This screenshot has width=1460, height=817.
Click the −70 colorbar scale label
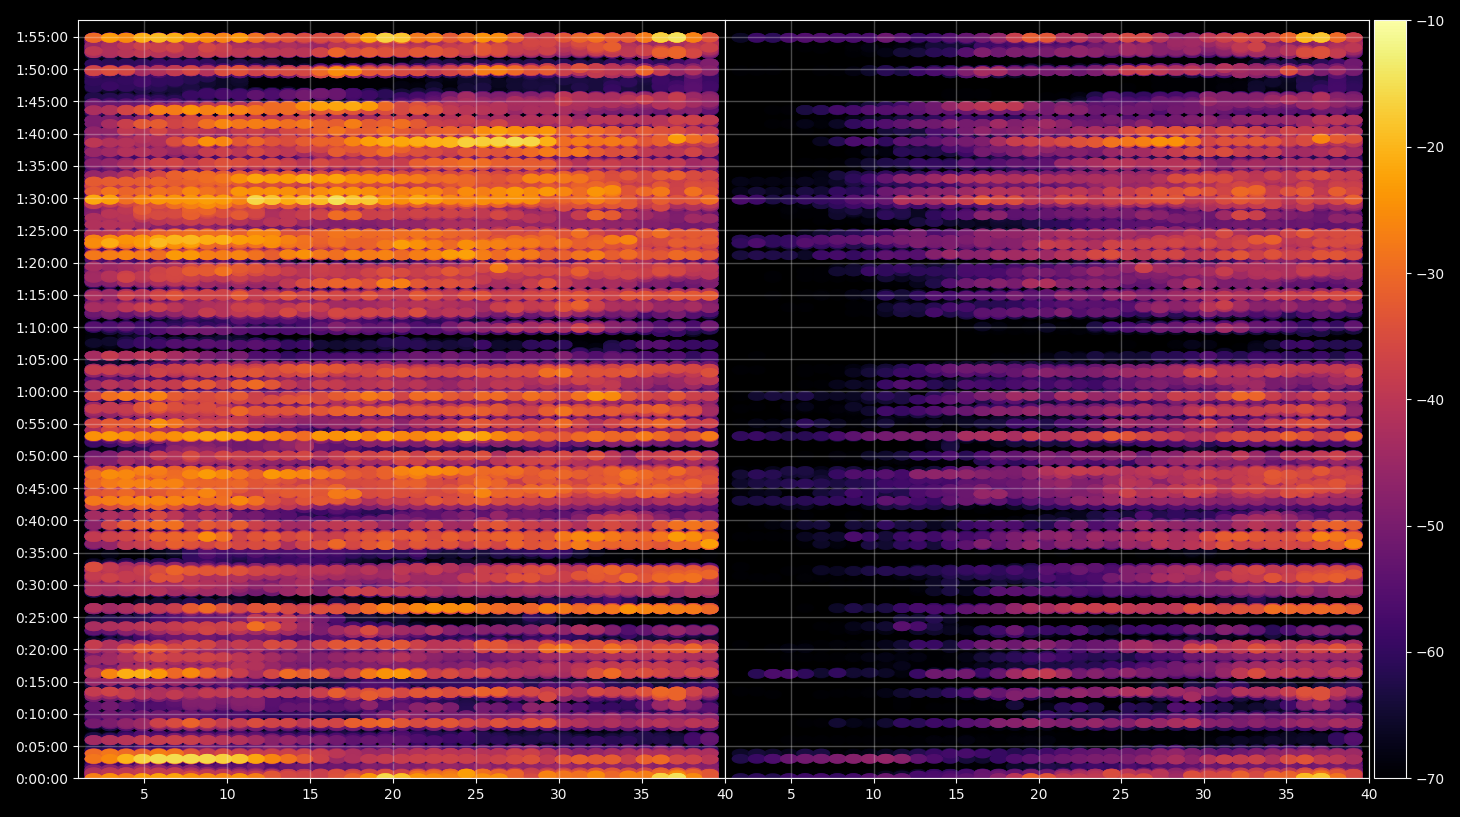coord(1431,779)
